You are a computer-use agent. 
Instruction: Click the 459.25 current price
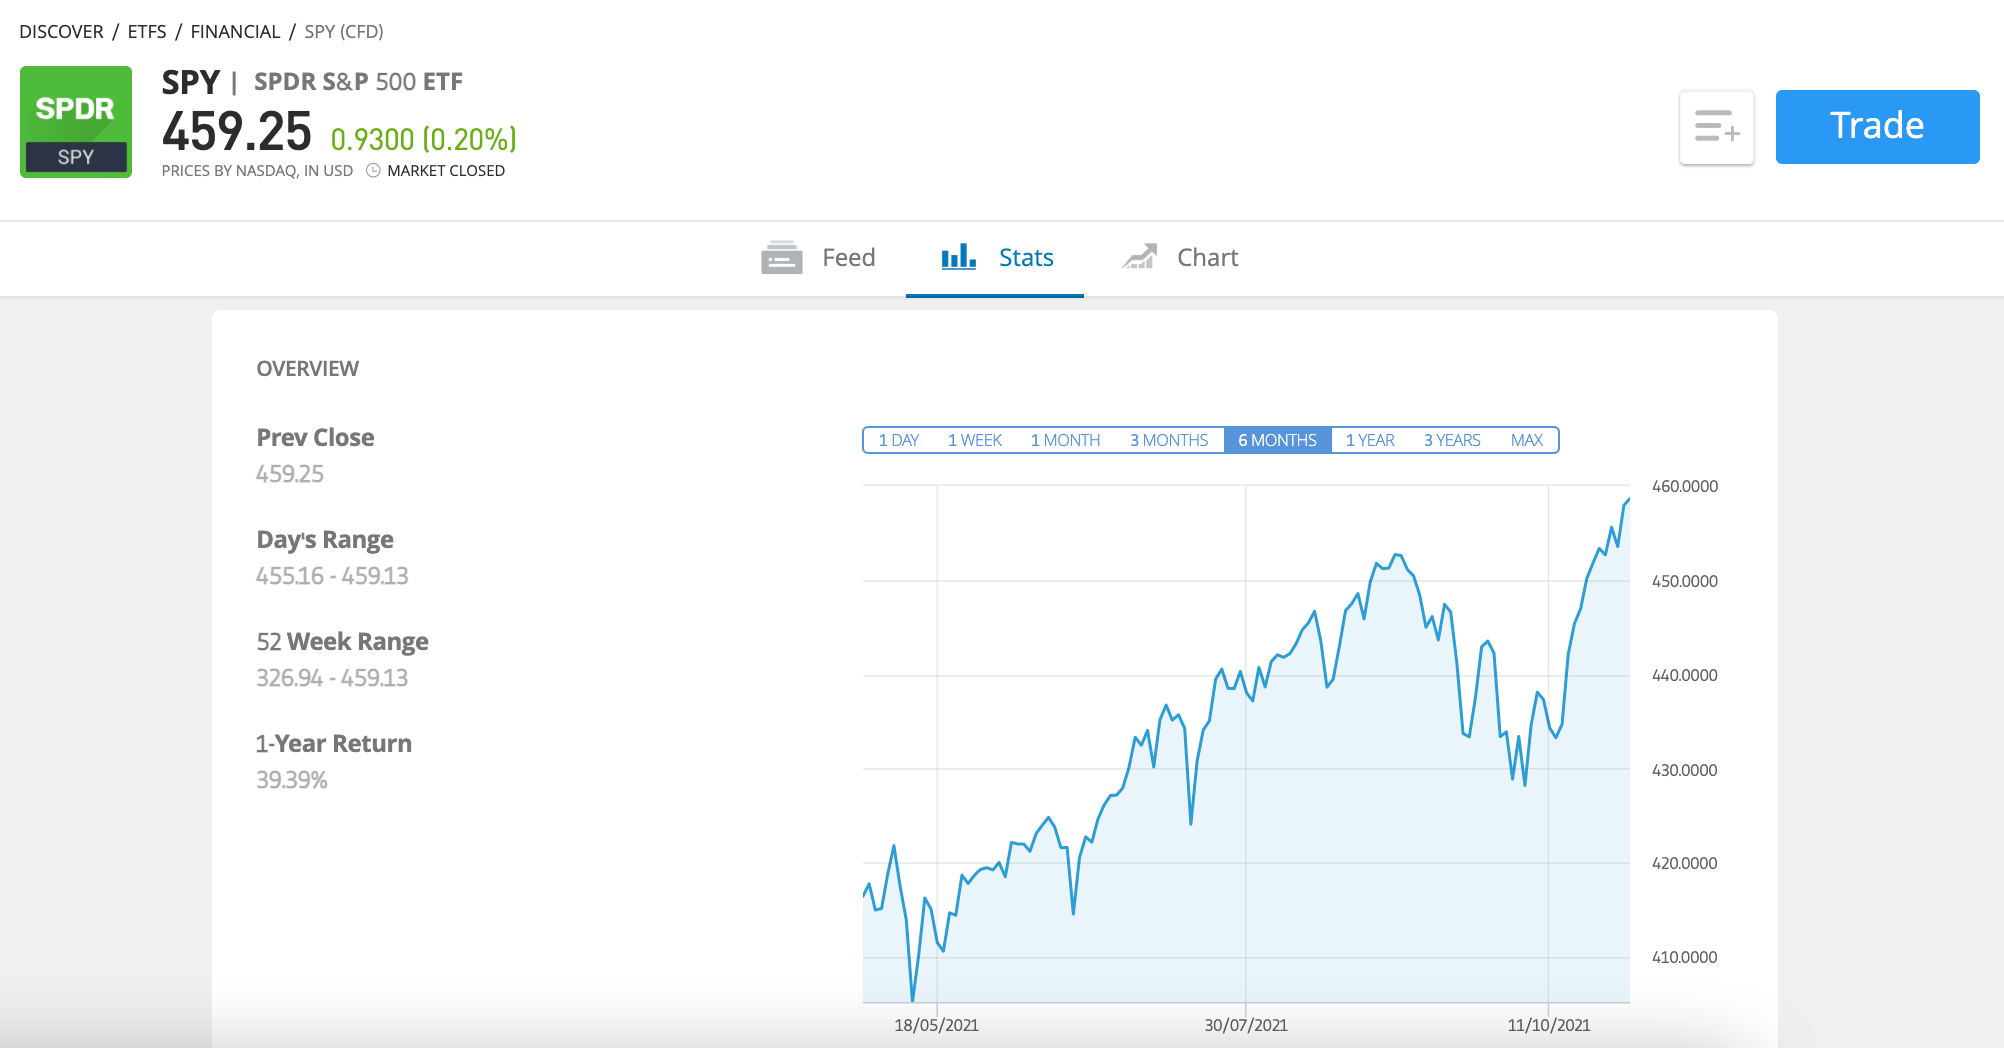click(x=237, y=131)
